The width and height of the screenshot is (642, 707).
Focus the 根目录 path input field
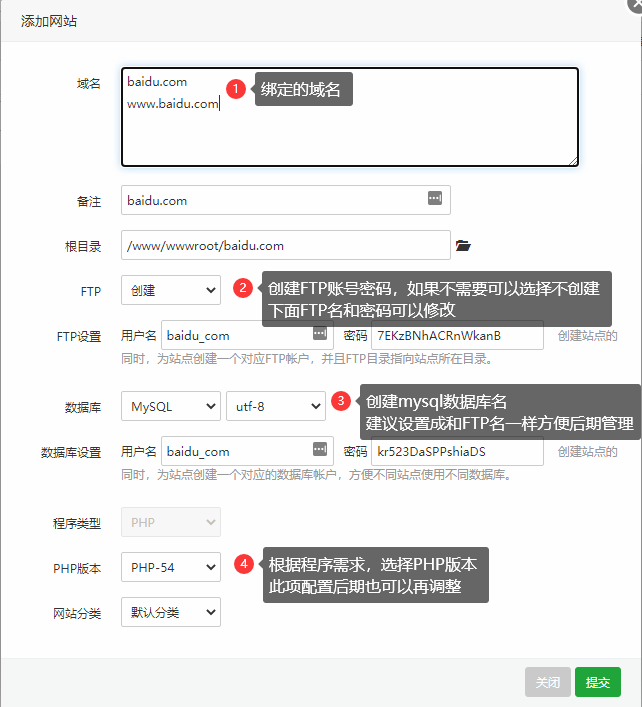click(x=285, y=245)
